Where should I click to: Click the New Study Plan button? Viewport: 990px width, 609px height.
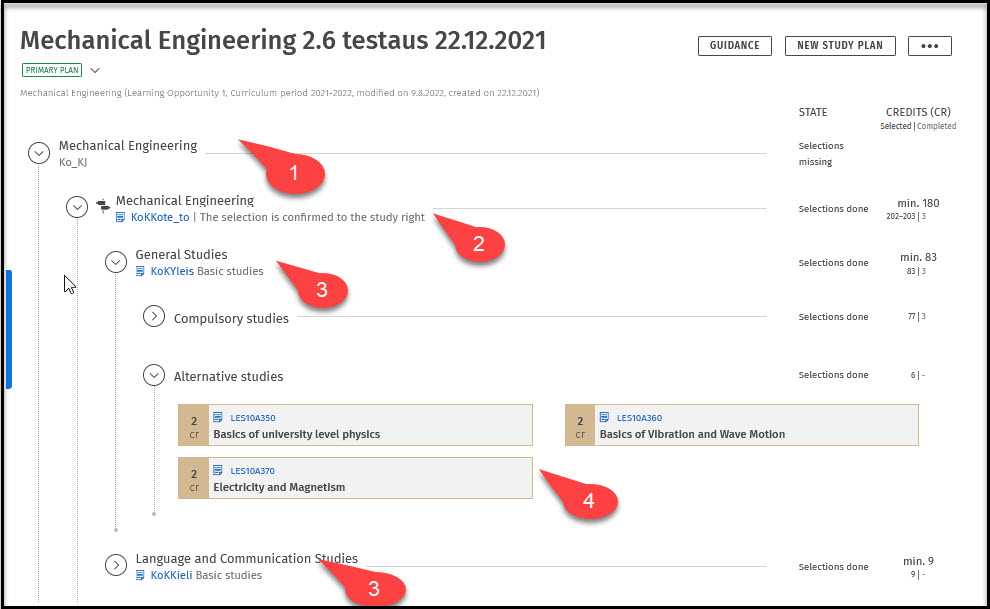840,46
